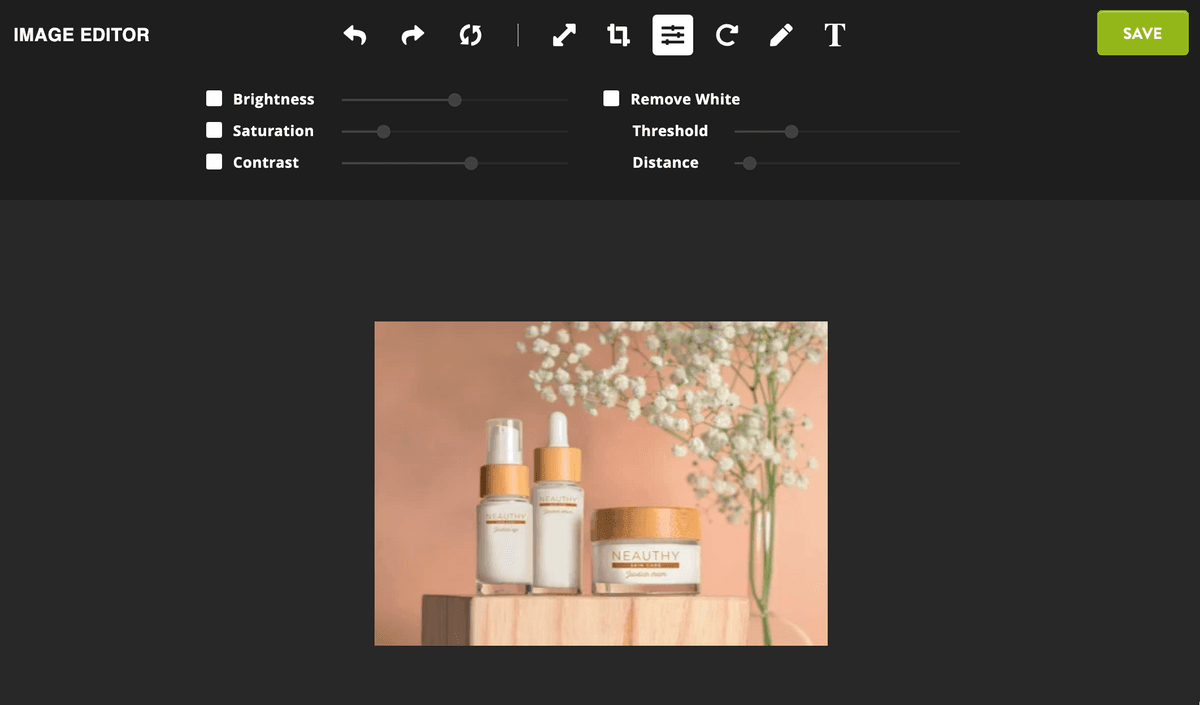Select the resize diagonal arrow tool
Screen dimensions: 1200x705
click(x=564, y=36)
